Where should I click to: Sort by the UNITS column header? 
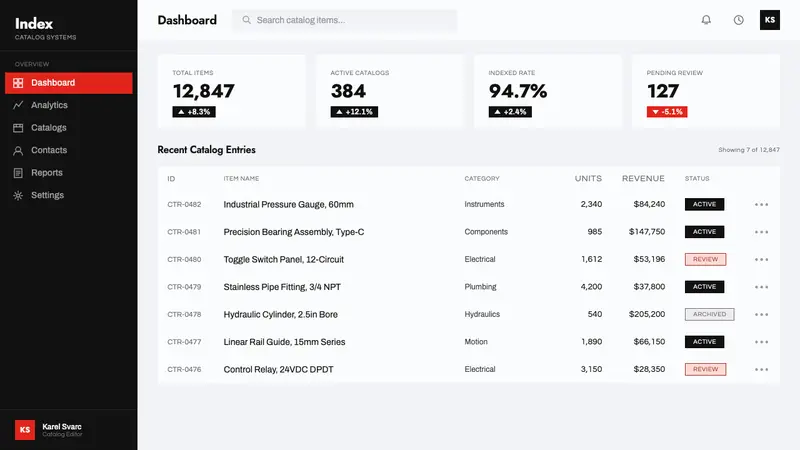[x=588, y=179]
